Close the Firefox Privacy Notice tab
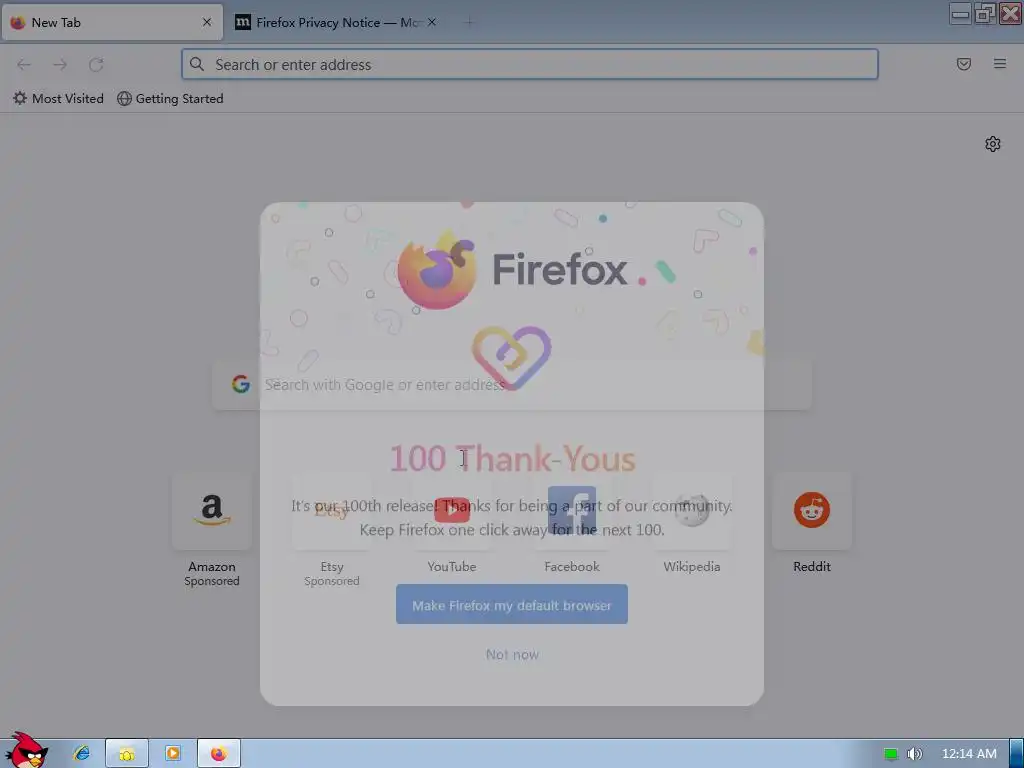The width and height of the screenshot is (1024, 768). click(432, 22)
